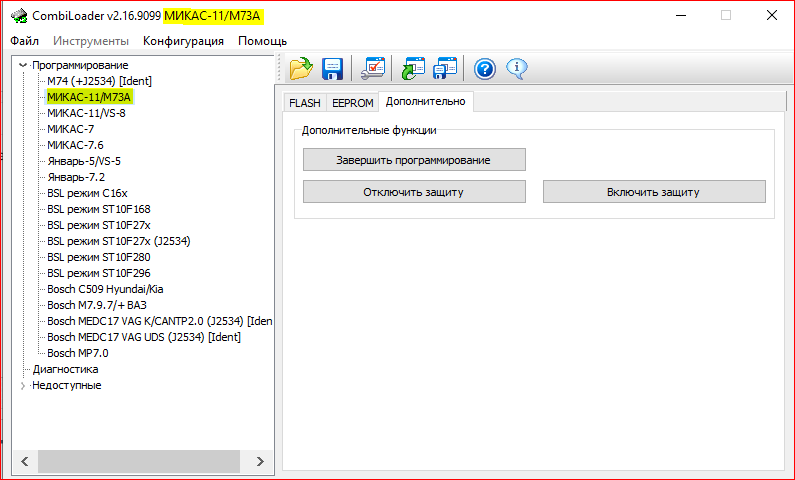The width and height of the screenshot is (795, 480).
Task: Open the Файл menu
Action: click(25, 41)
